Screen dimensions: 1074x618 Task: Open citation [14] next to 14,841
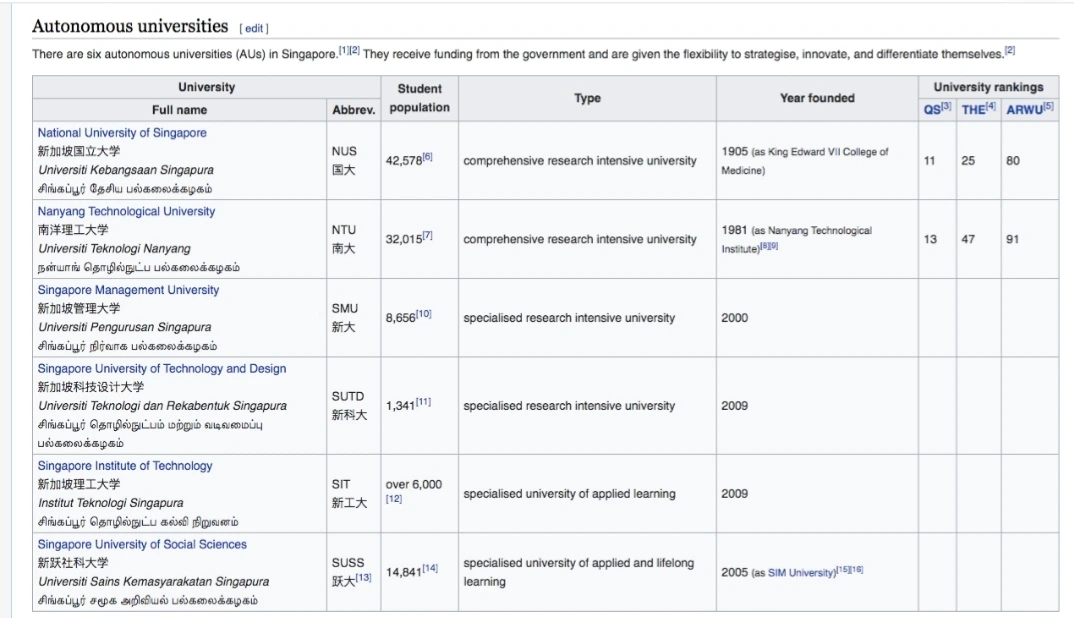(x=430, y=568)
